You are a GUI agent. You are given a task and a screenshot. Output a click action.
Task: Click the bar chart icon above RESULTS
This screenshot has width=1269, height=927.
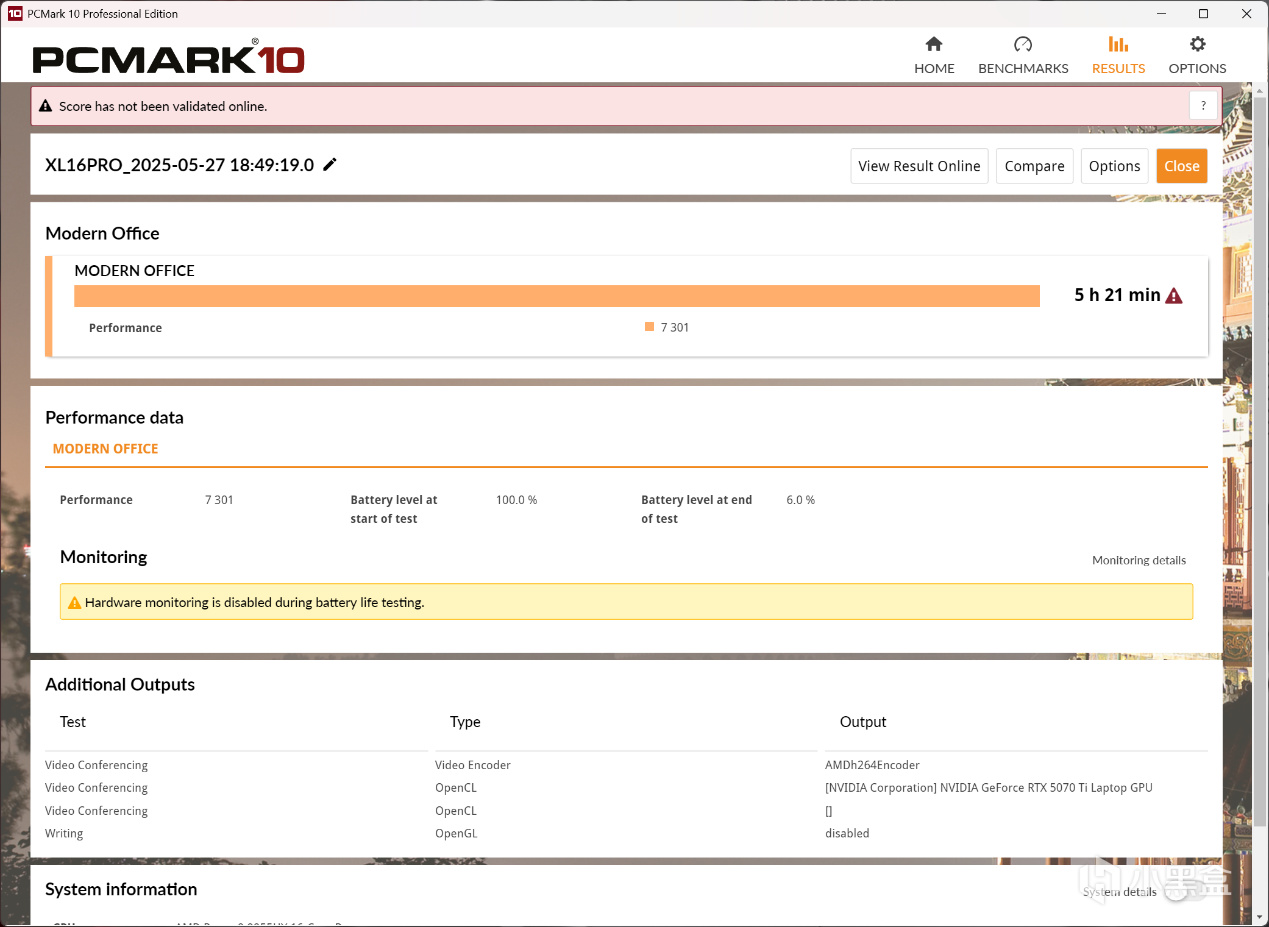(1118, 44)
